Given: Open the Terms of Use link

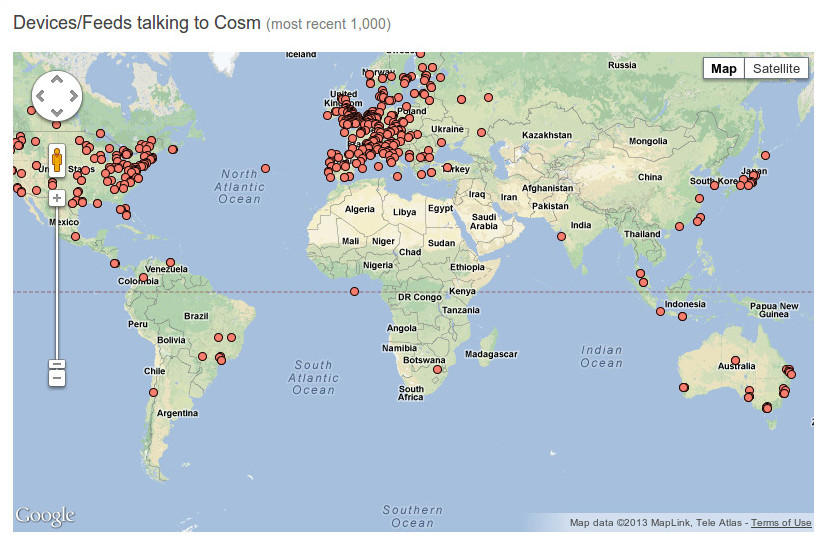Looking at the screenshot, I should click(x=781, y=523).
